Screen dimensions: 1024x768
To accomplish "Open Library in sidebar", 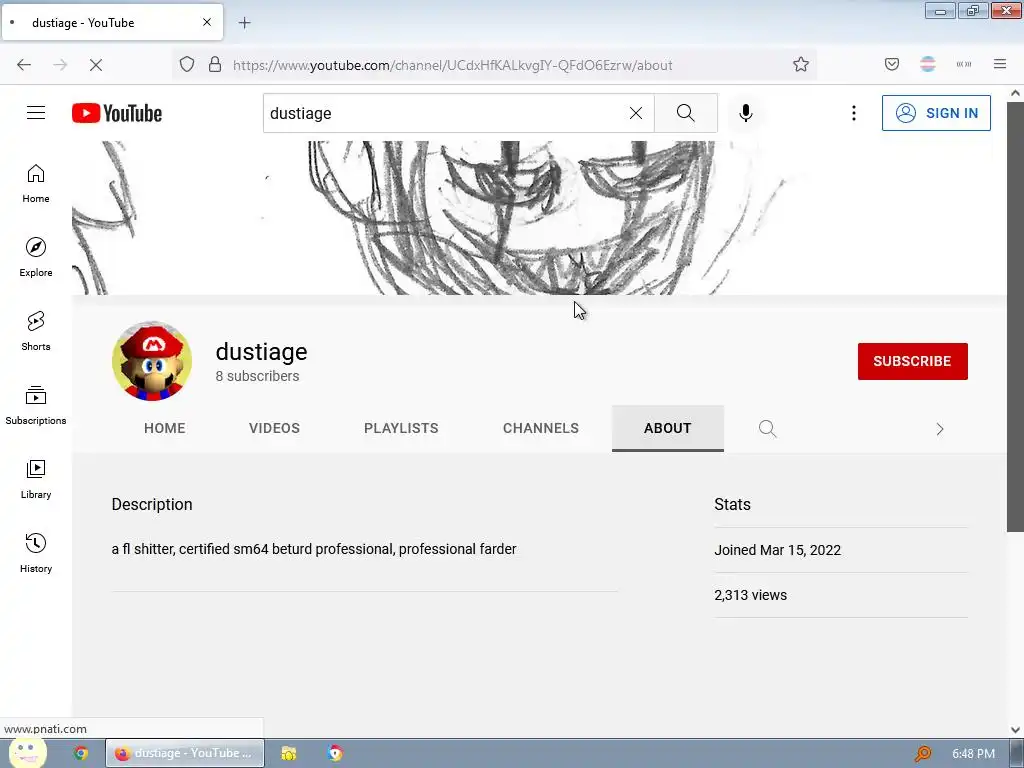I will (36, 479).
